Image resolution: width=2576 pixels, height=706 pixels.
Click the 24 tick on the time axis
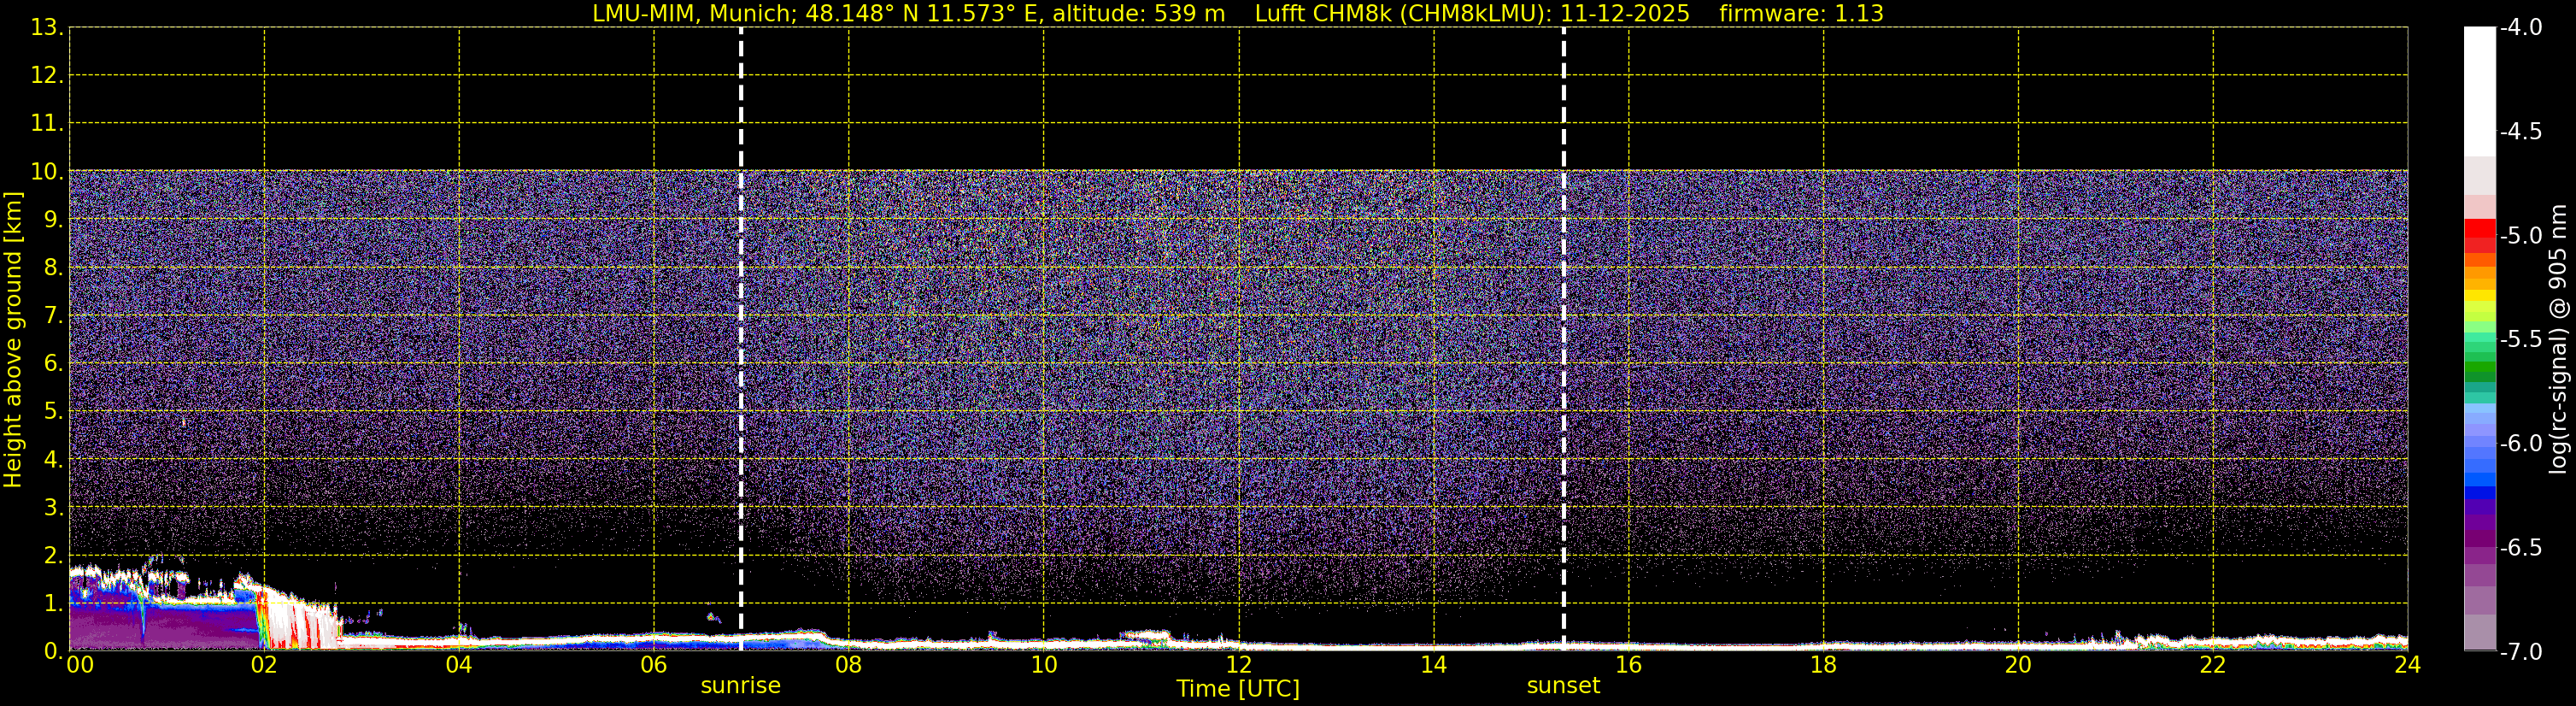coord(2407,665)
